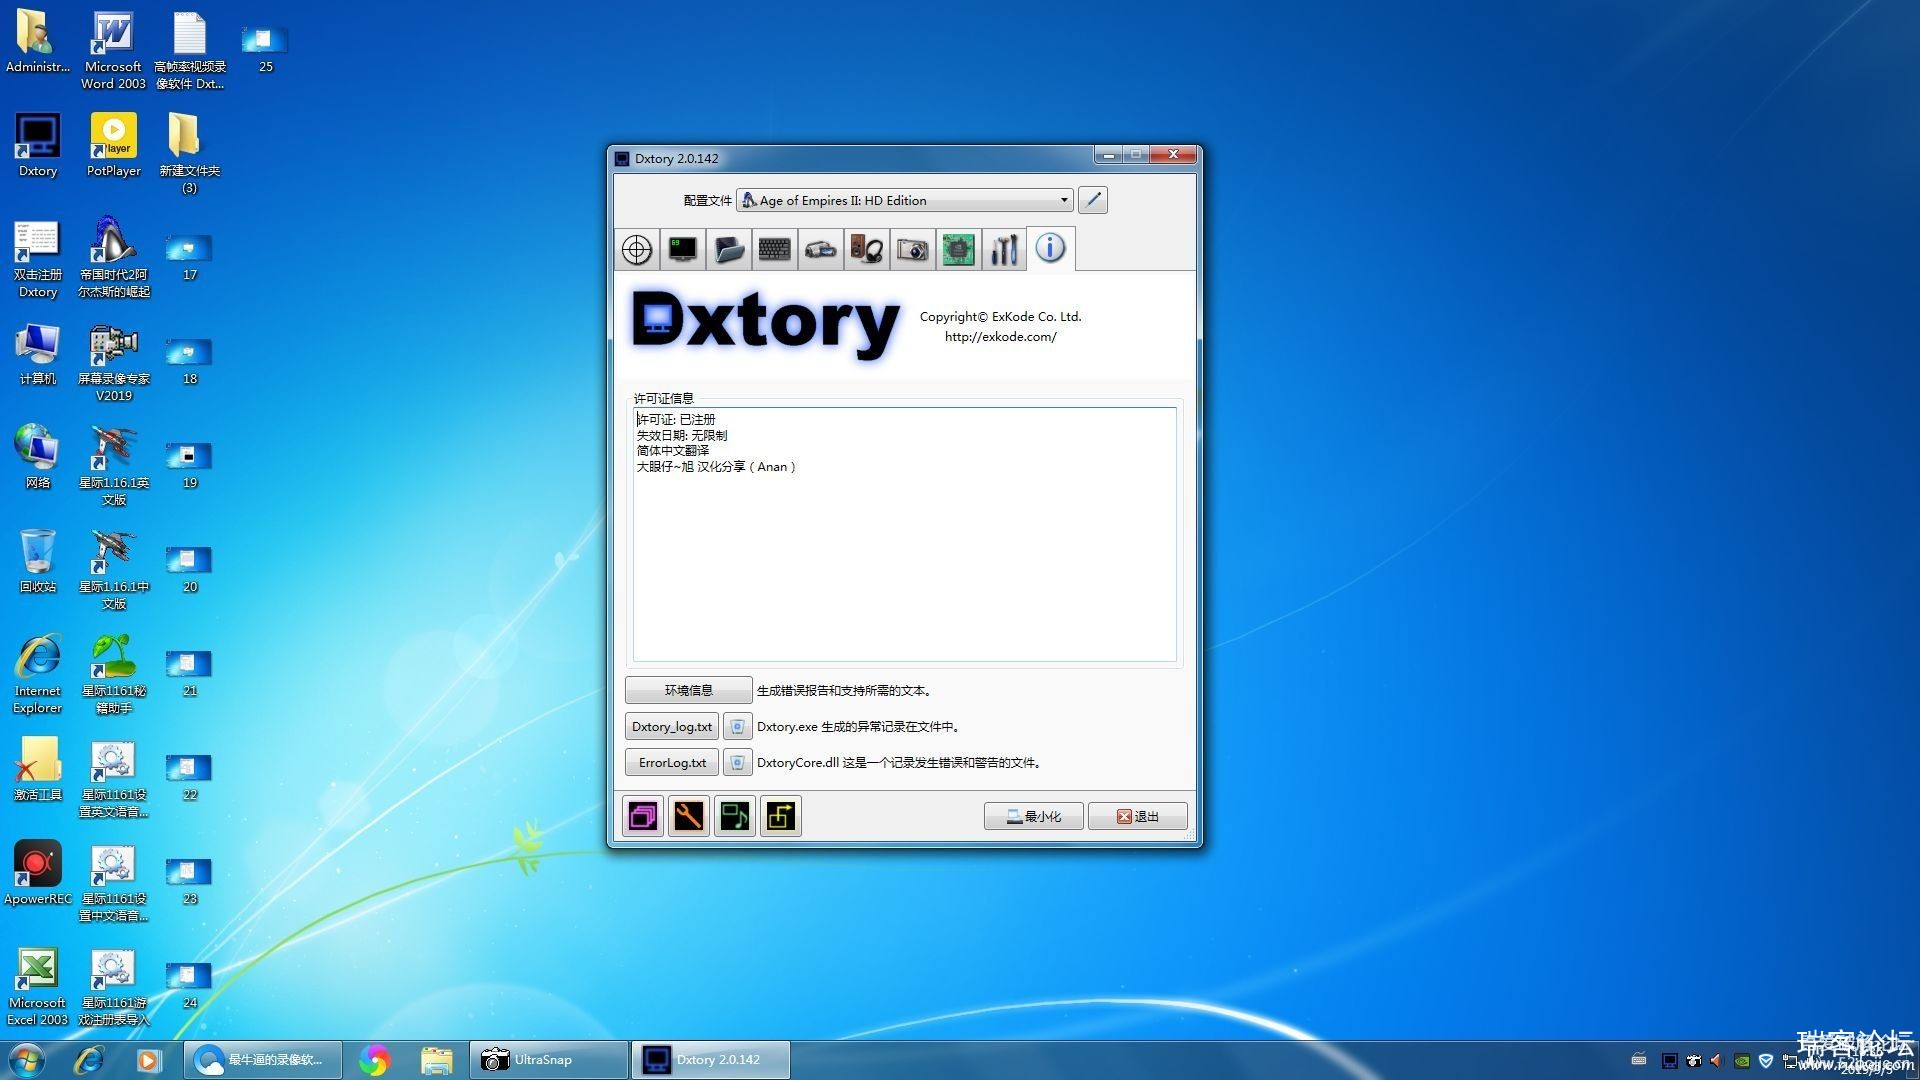Select the 屏幕录像专家 V2019 desktop icon

coord(114,361)
